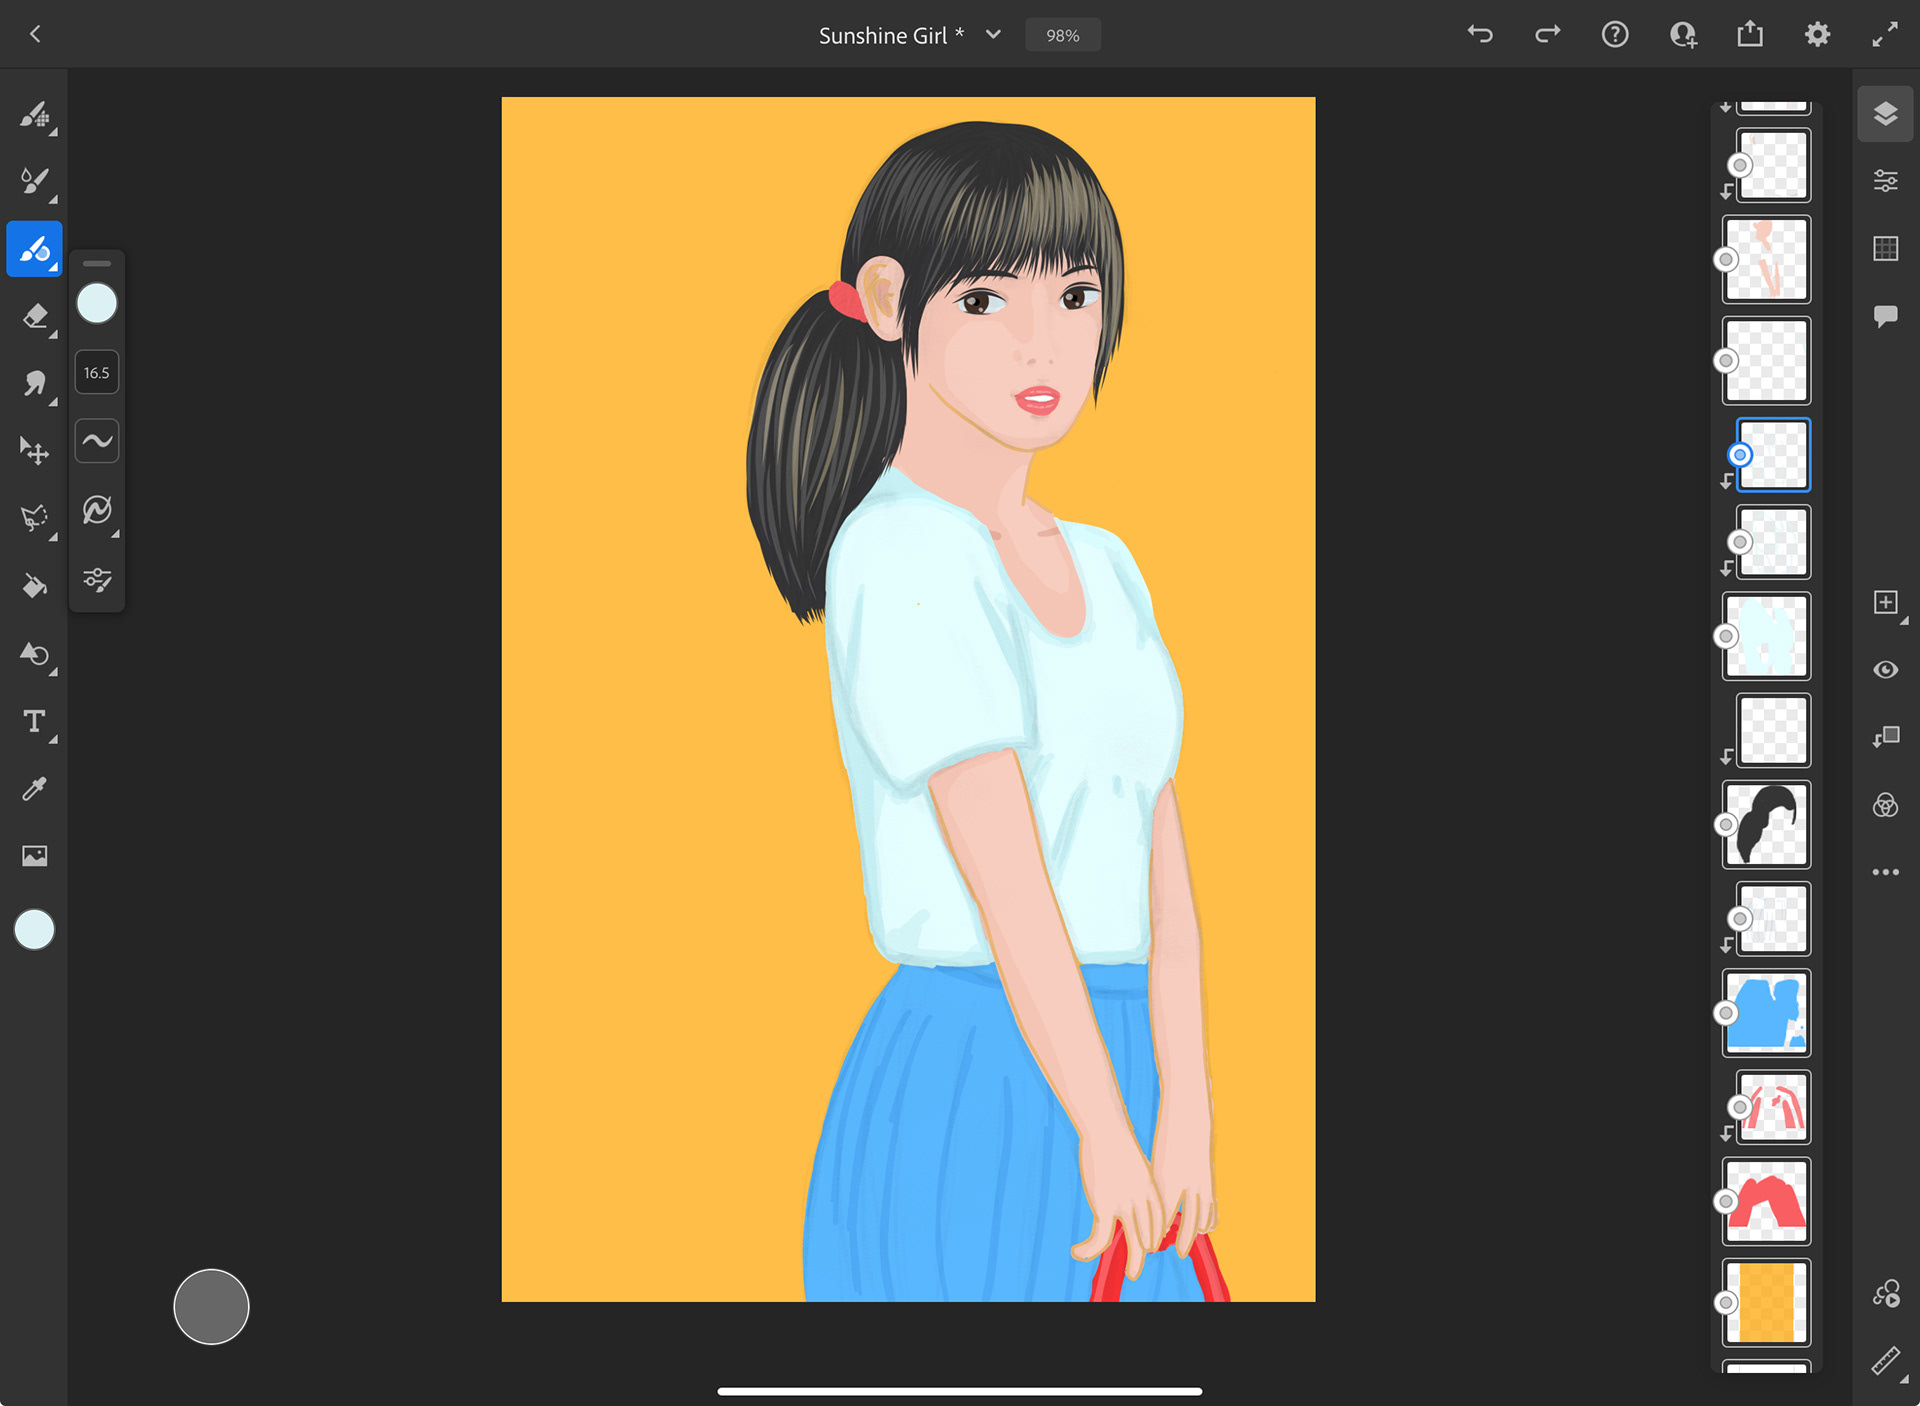Viewport: 1920px width, 1406px height.
Task: Select the Type text tool
Action: pos(35,721)
